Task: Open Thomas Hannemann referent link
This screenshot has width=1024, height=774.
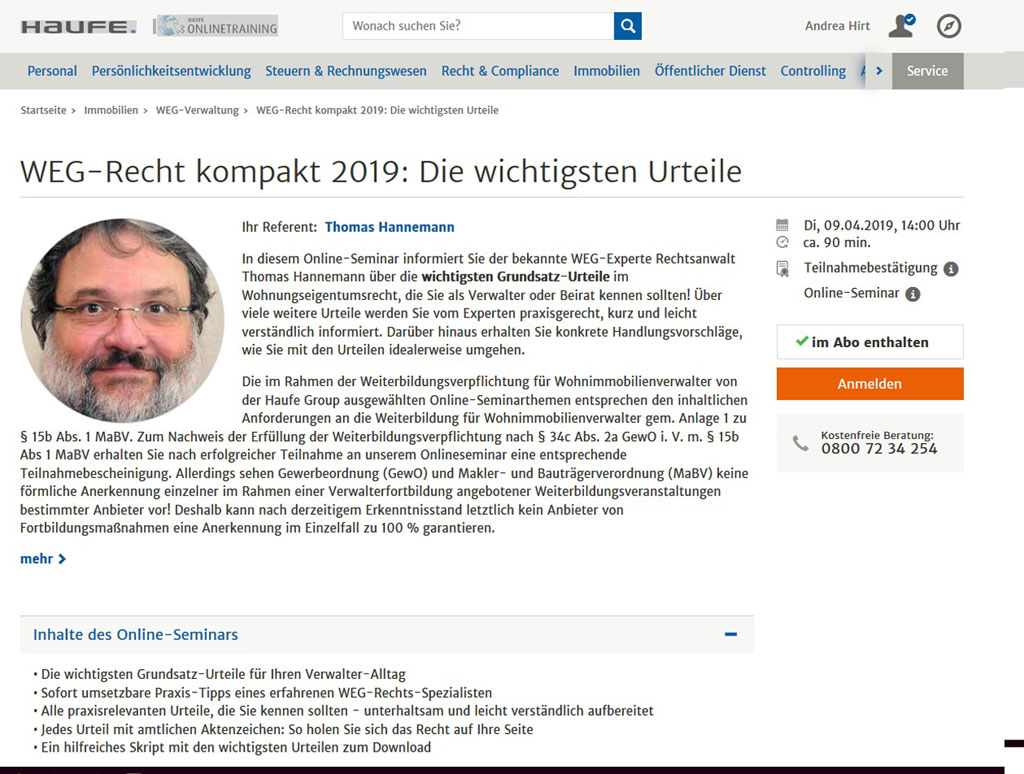Action: (390, 227)
